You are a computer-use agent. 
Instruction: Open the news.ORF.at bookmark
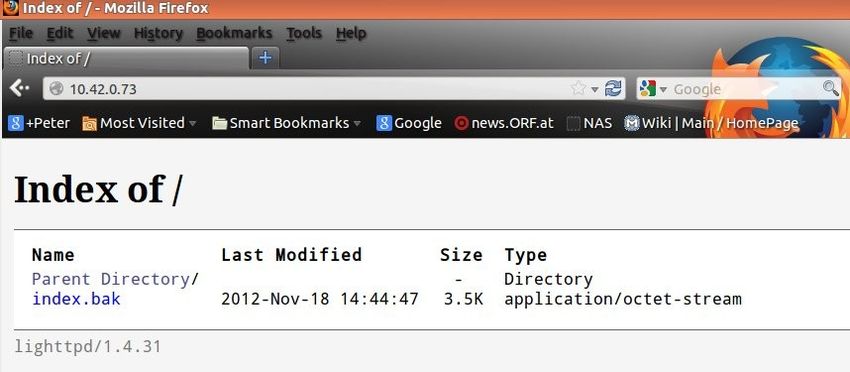click(504, 124)
